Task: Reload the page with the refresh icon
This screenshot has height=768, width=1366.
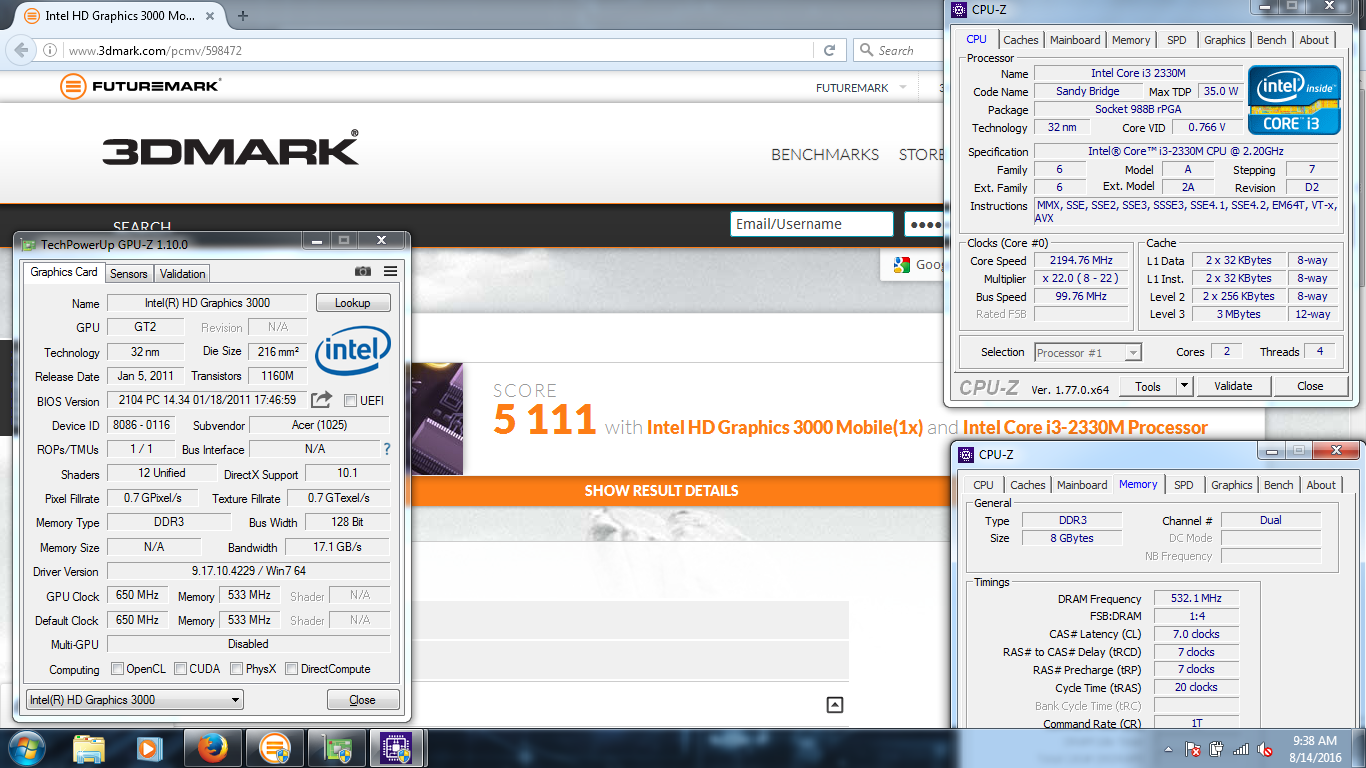Action: tap(829, 50)
